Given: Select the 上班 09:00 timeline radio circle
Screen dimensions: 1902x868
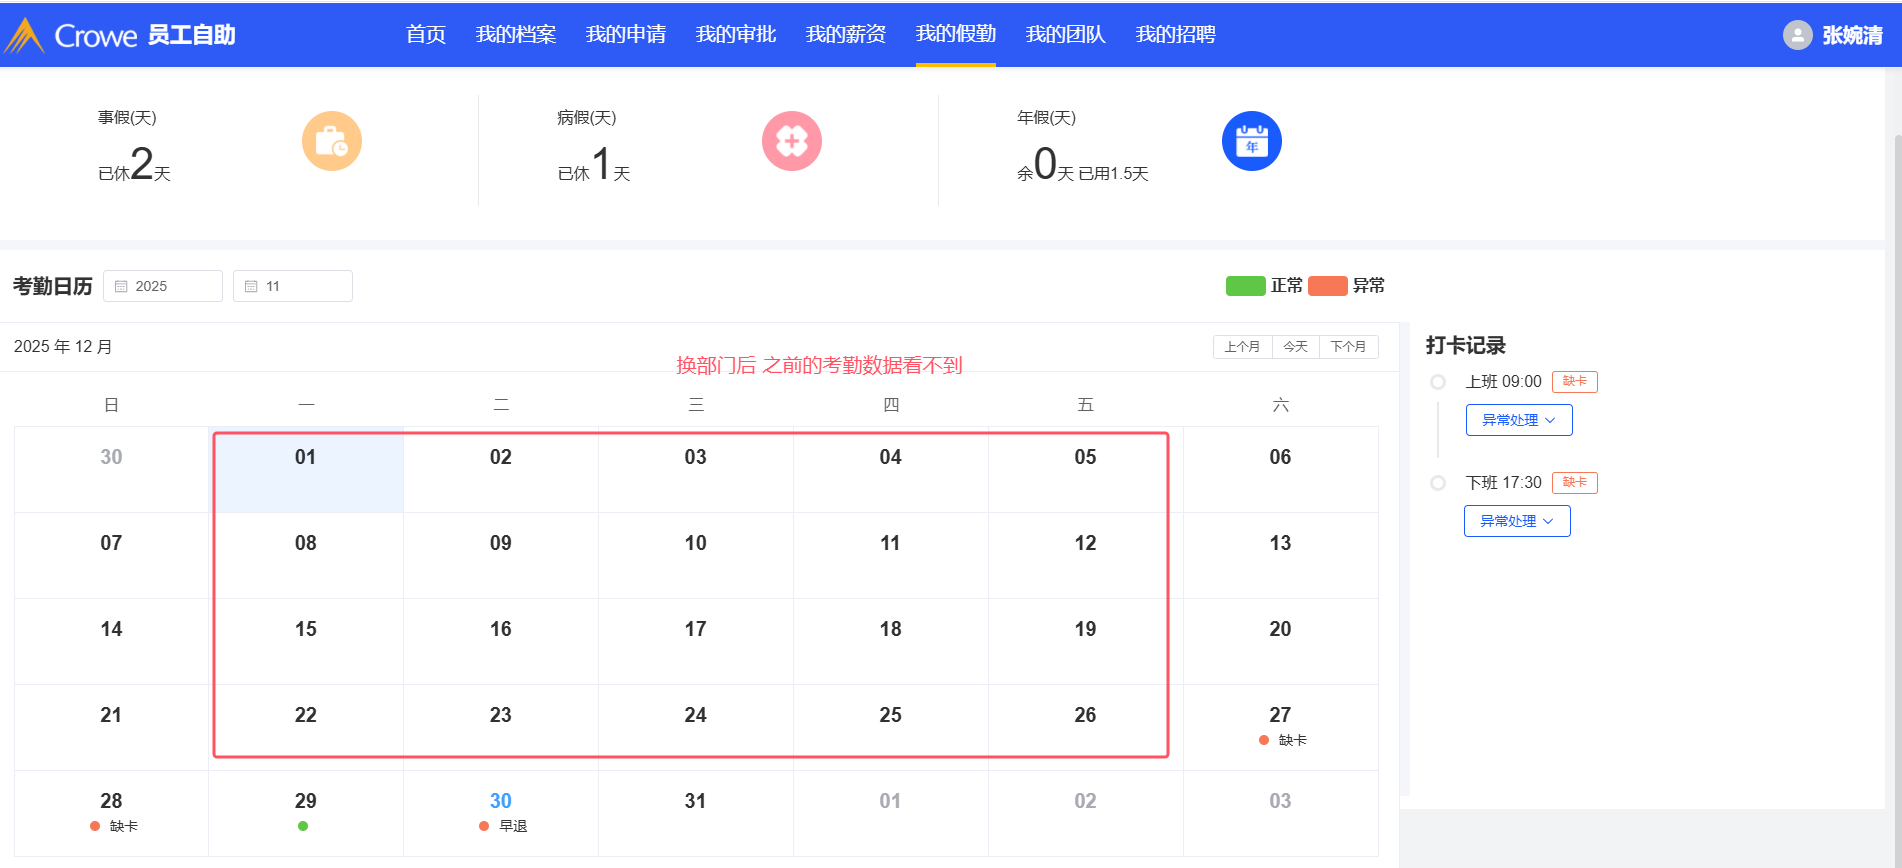Looking at the screenshot, I should click(1438, 382).
